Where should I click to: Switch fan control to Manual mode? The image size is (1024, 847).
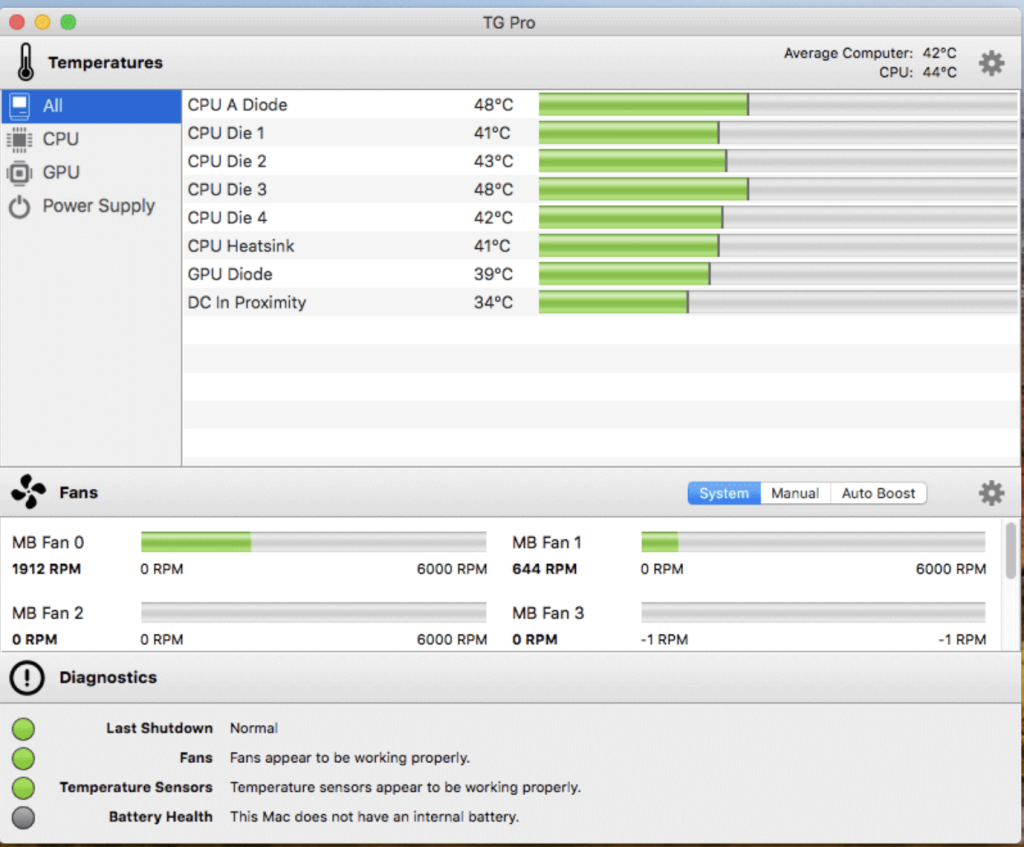(795, 493)
